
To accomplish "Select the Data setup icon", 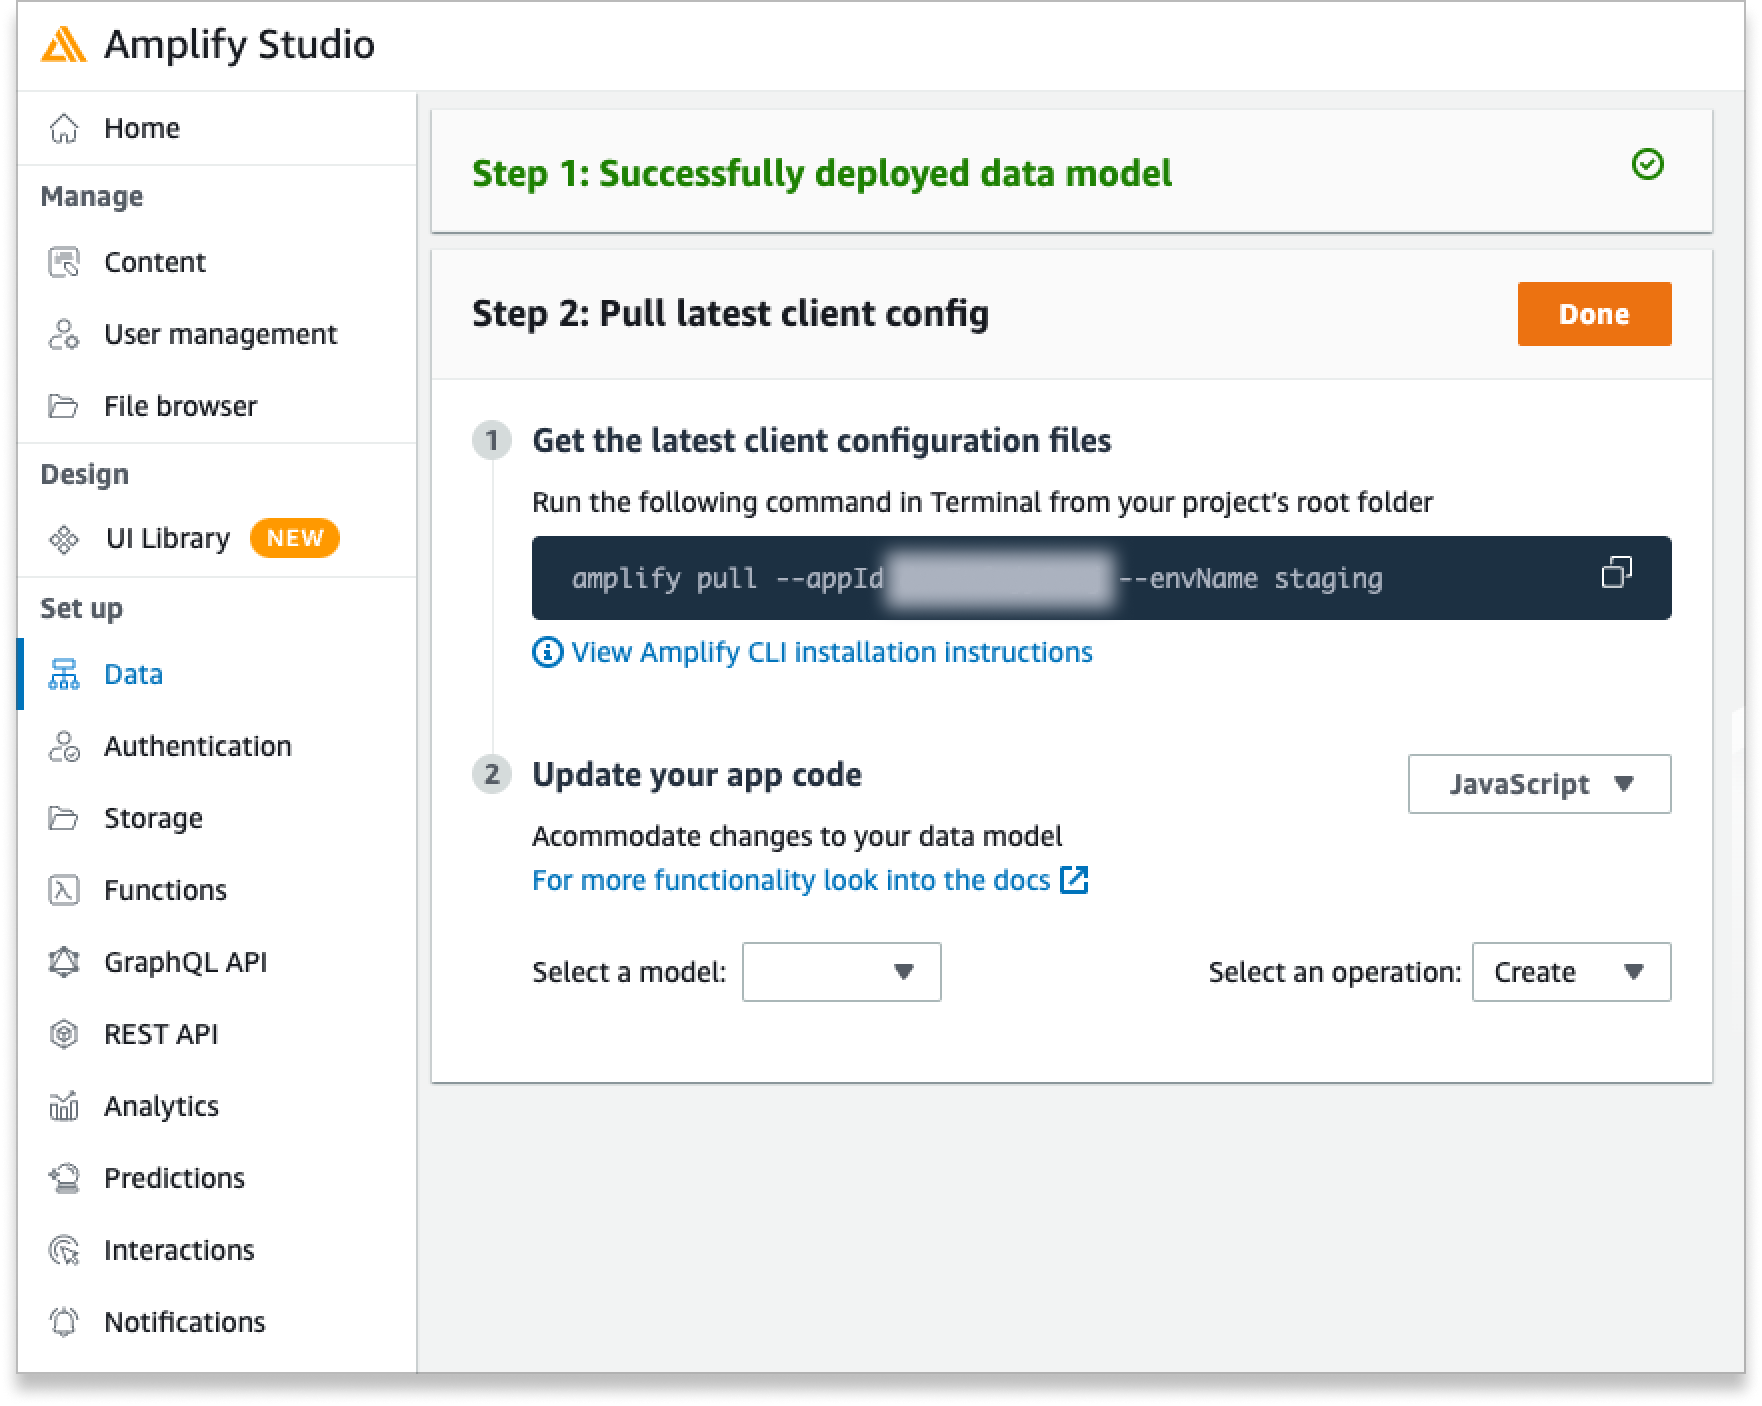I will click(x=65, y=673).
